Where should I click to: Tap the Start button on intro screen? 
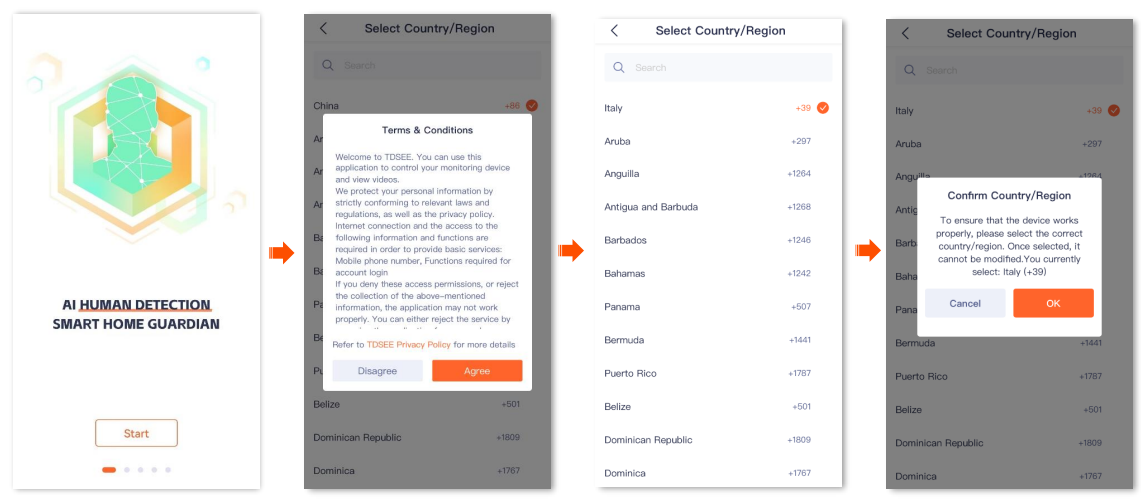coord(136,433)
